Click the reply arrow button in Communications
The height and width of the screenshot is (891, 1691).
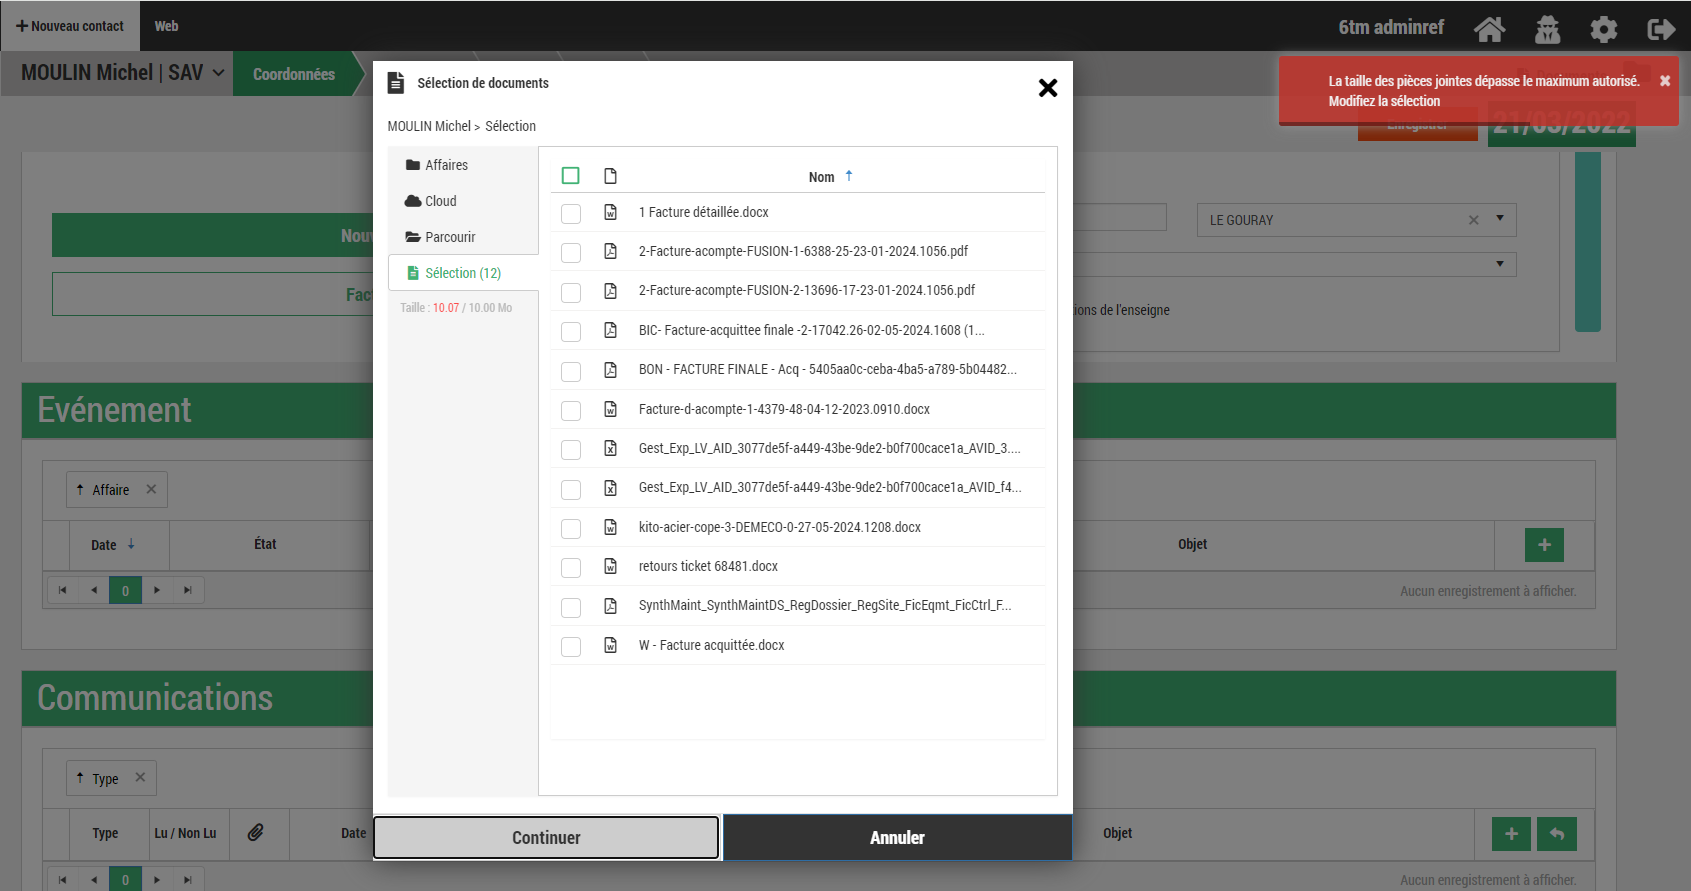pos(1557,834)
